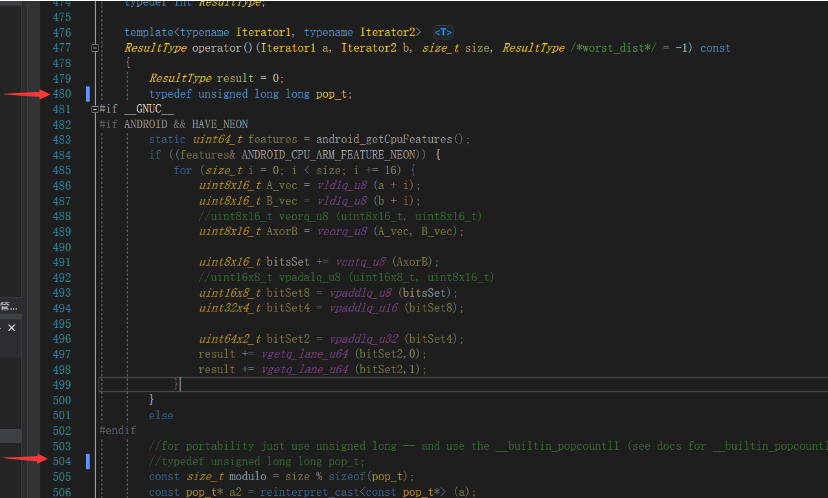The height and width of the screenshot is (498, 828).
Task: Click the <T> template parameter badge
Action: (x=443, y=33)
